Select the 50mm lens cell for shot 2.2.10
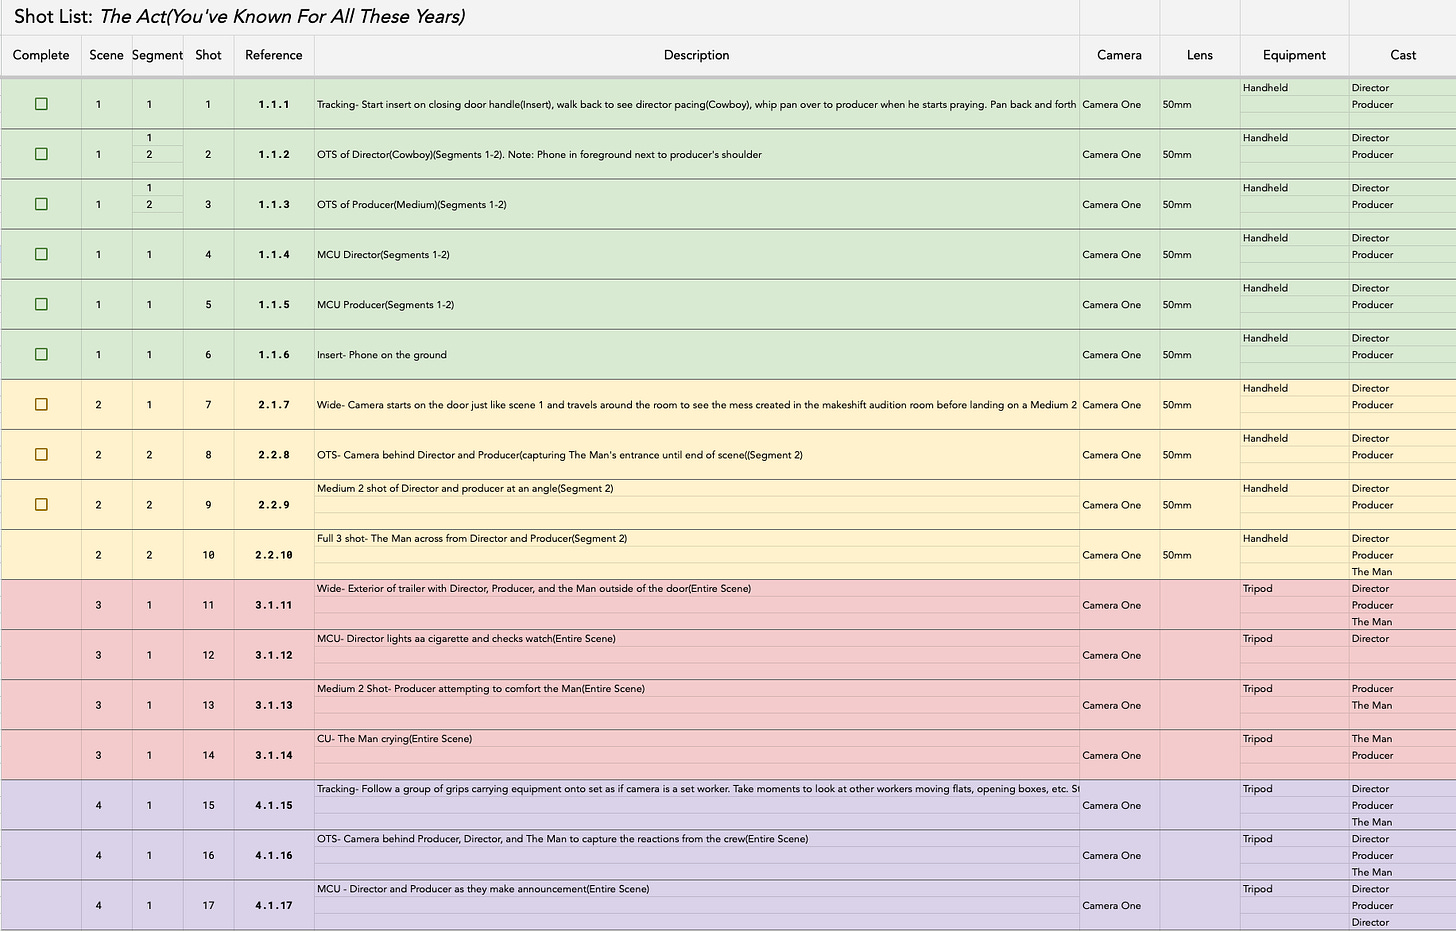This screenshot has height=931, width=1456. click(1200, 554)
